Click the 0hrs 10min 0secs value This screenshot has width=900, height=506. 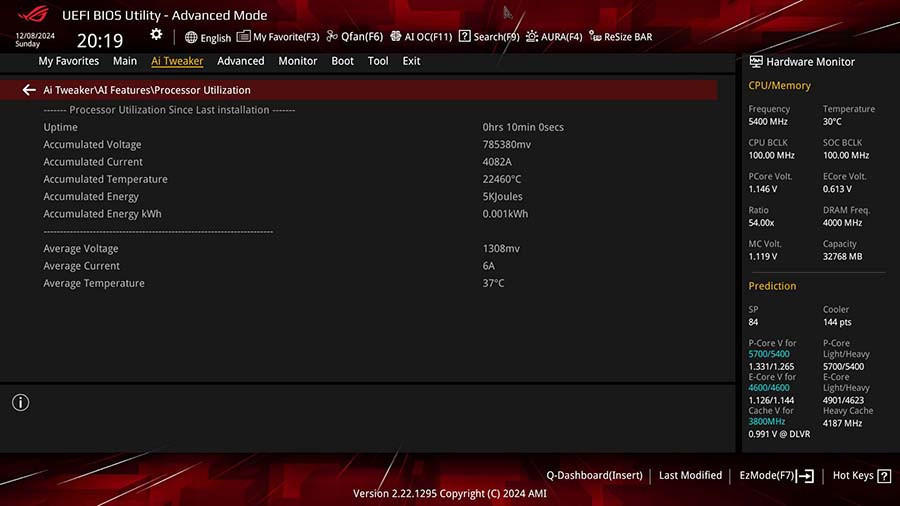tap(523, 127)
